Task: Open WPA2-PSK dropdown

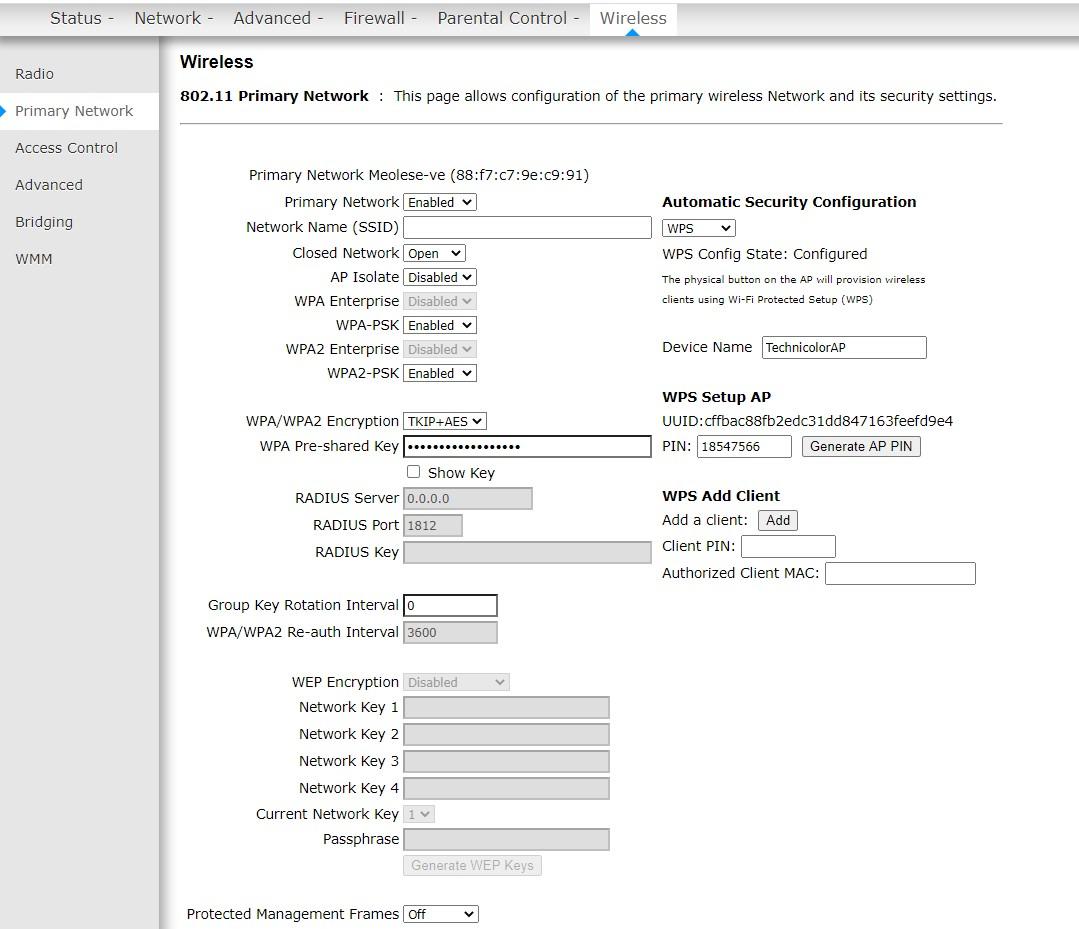Action: pyautogui.click(x=440, y=374)
